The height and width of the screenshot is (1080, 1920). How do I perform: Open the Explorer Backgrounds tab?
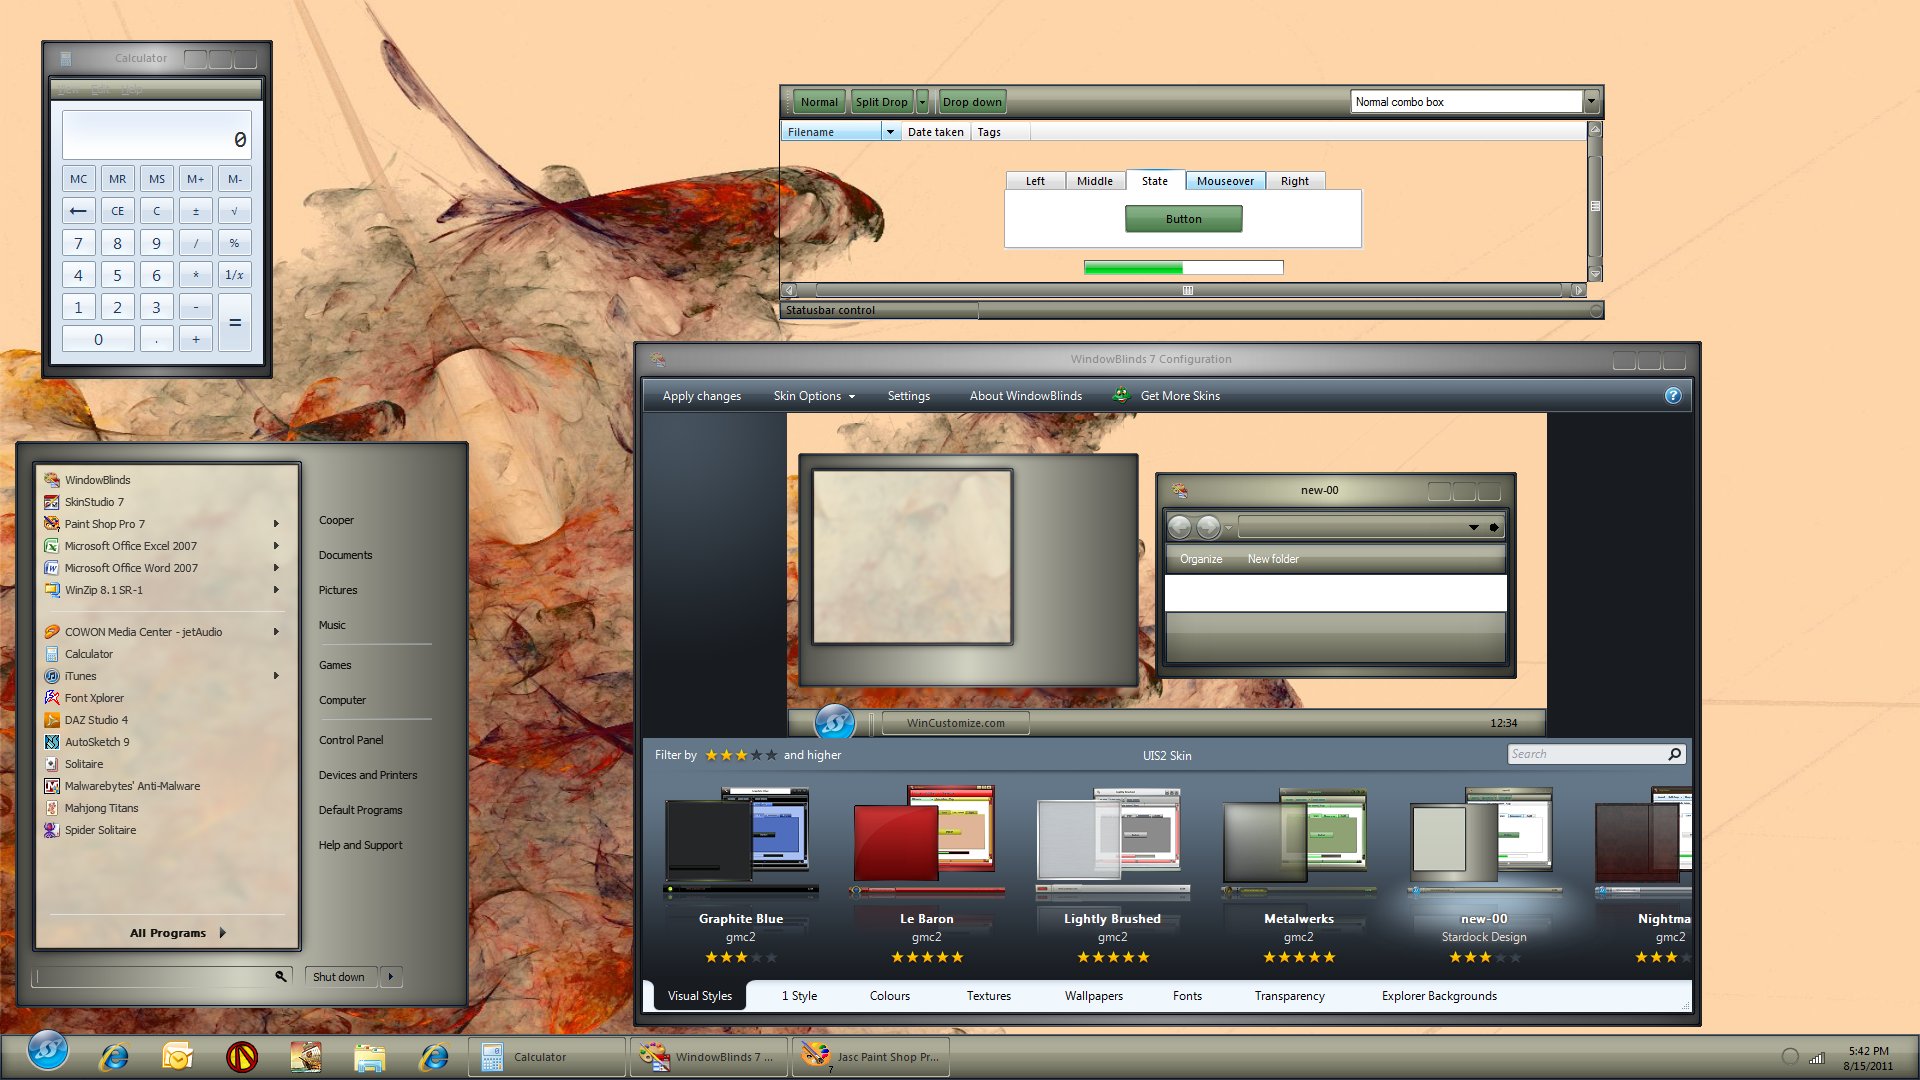pos(1439,996)
